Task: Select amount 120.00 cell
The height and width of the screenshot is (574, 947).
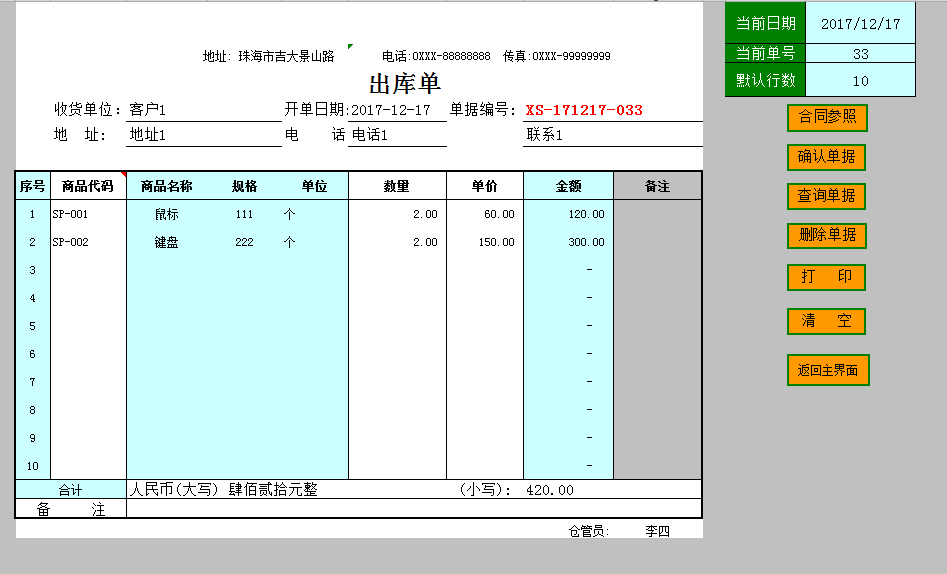Action: click(x=568, y=214)
